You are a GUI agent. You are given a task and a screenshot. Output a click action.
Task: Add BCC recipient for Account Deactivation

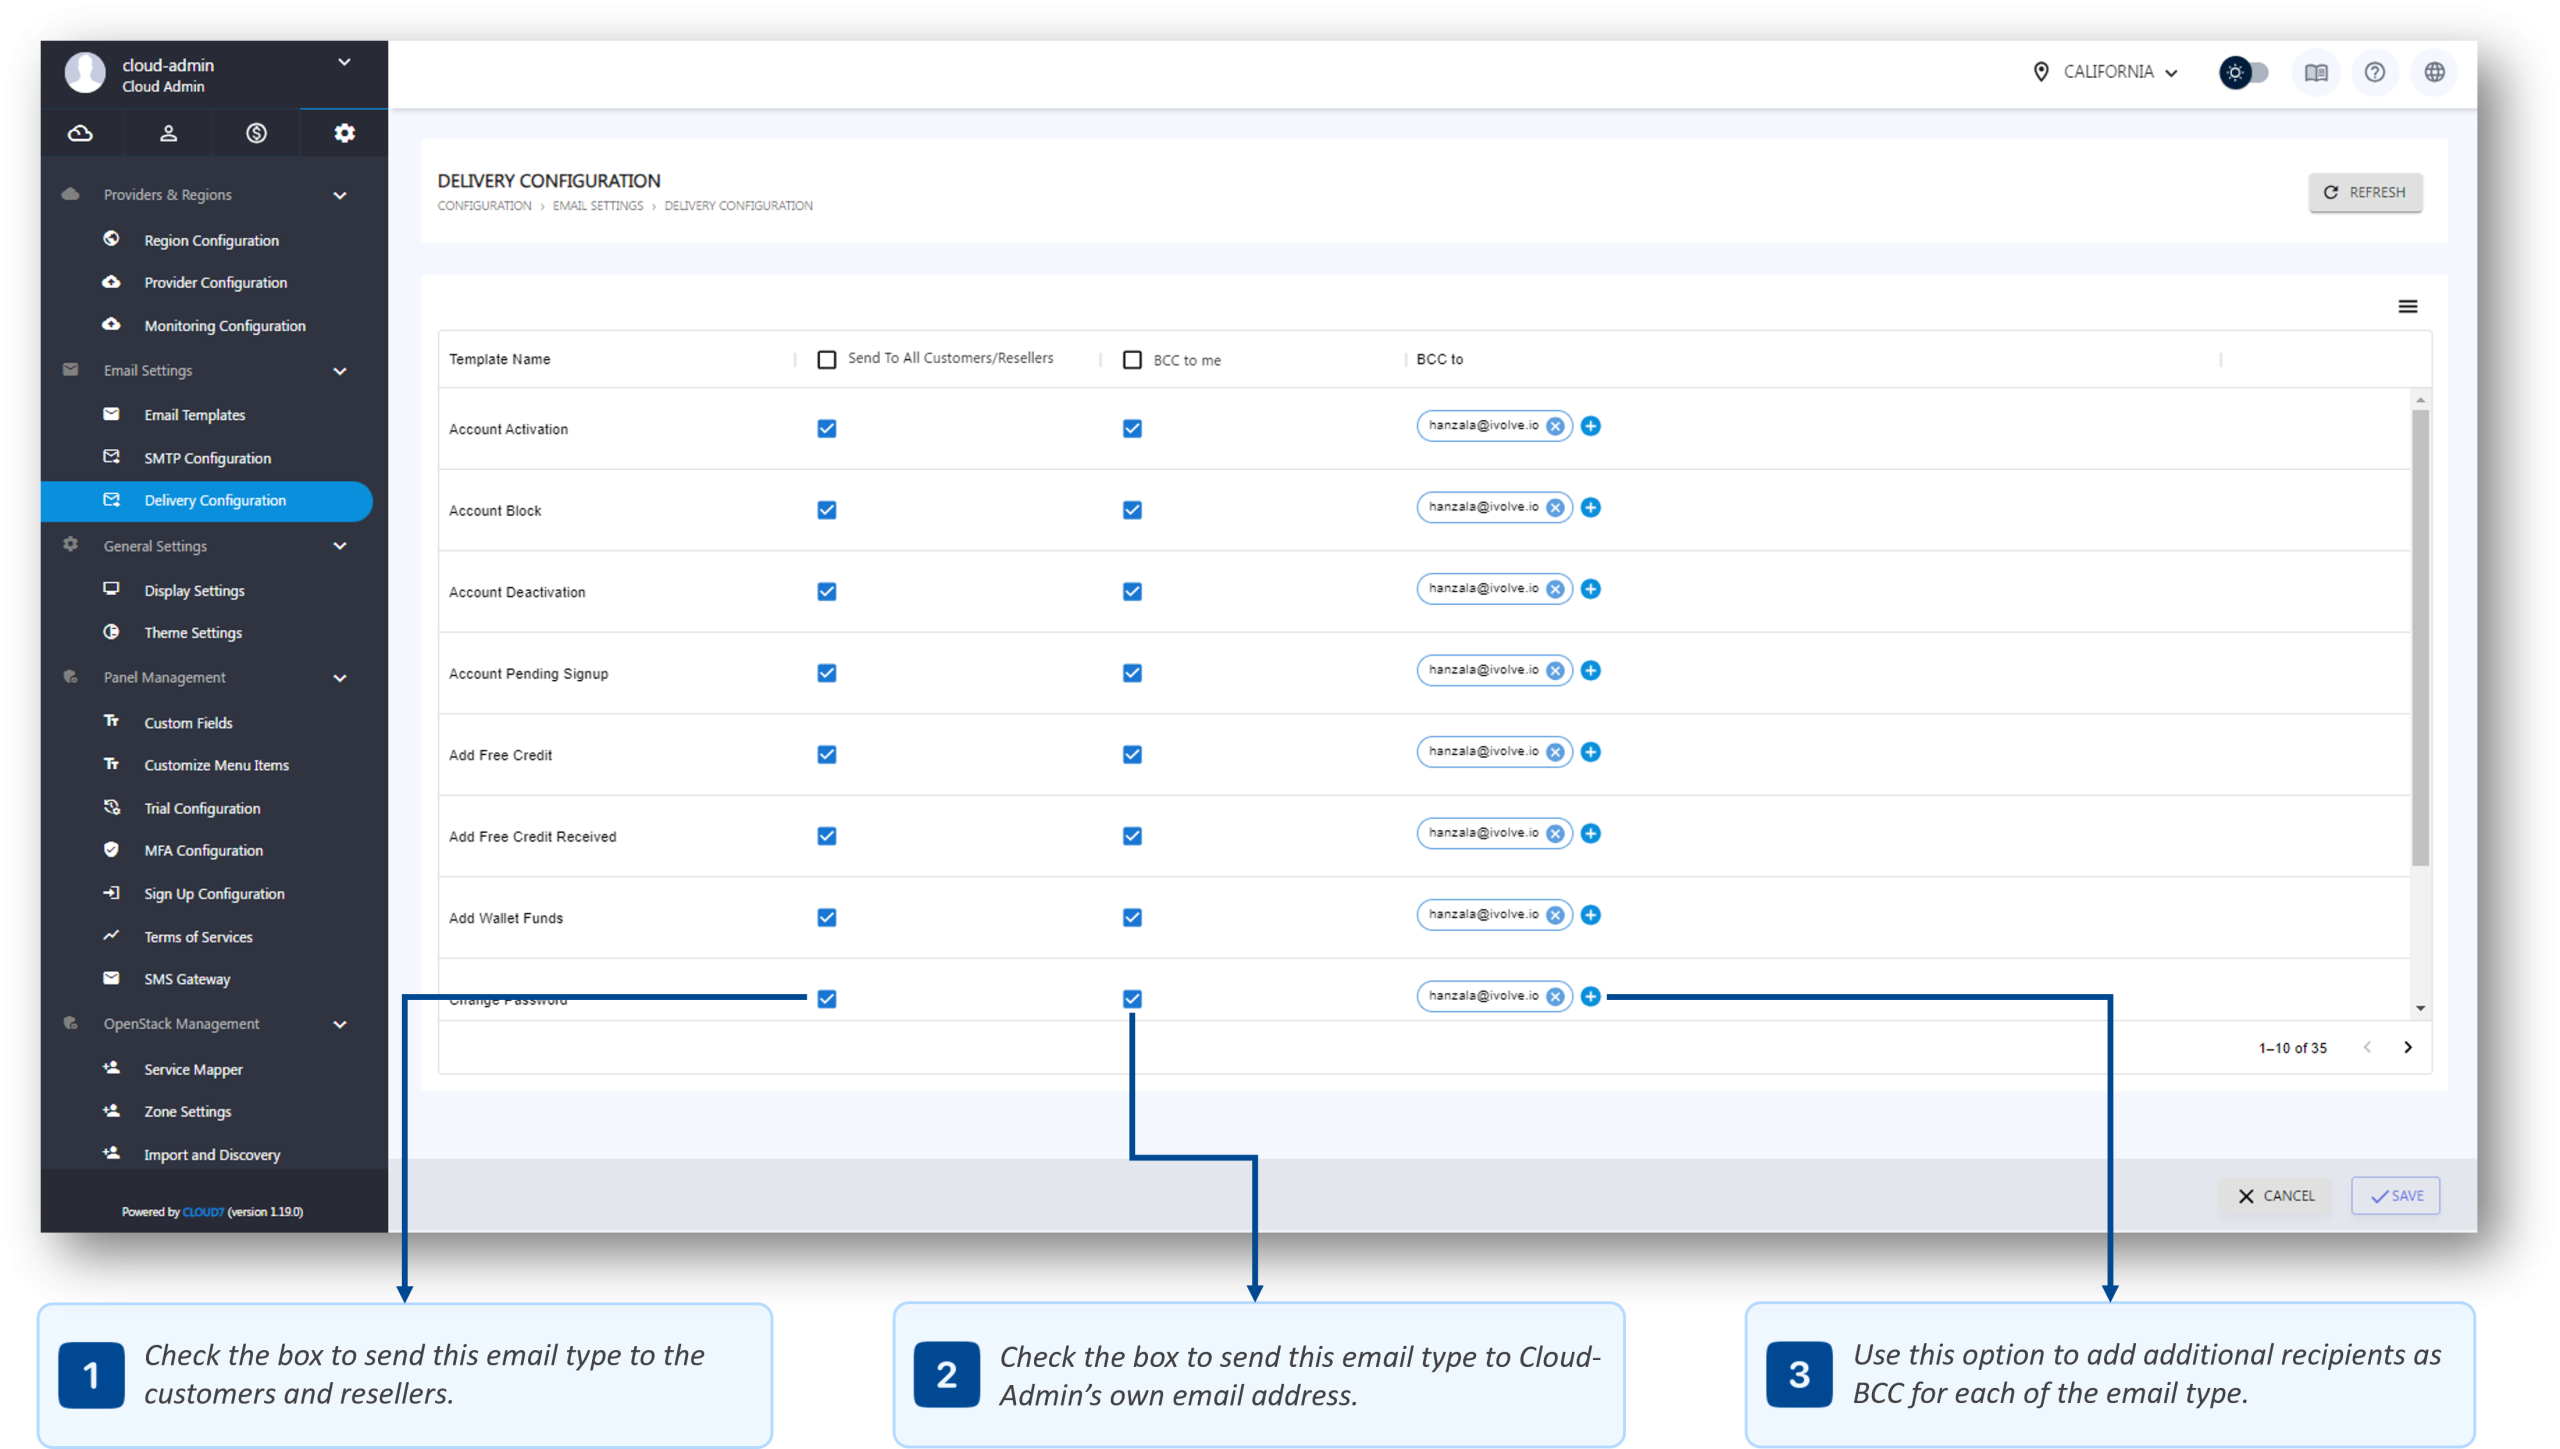click(1591, 589)
